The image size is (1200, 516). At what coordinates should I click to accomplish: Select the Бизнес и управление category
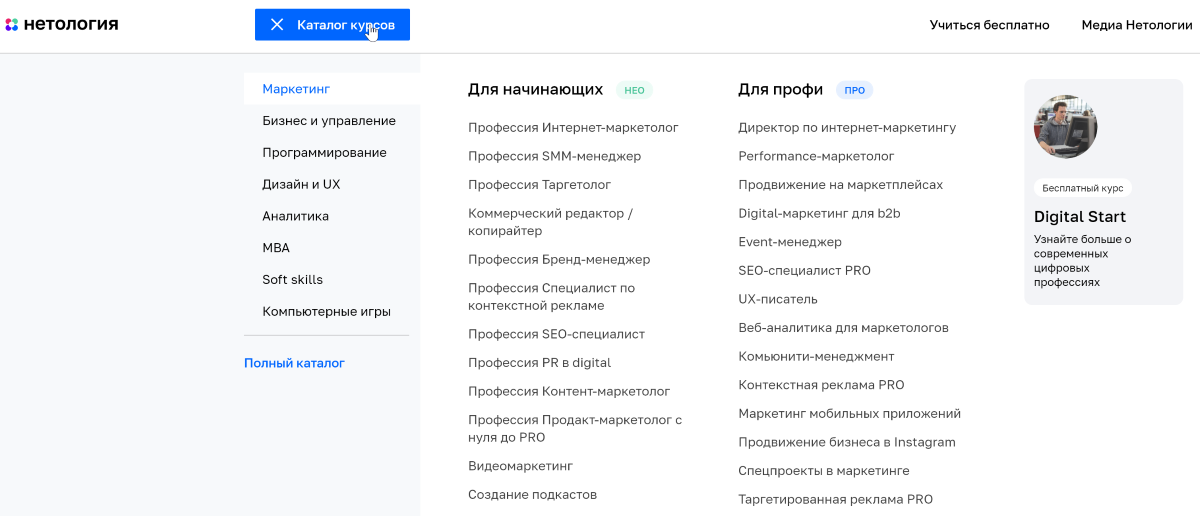click(329, 121)
